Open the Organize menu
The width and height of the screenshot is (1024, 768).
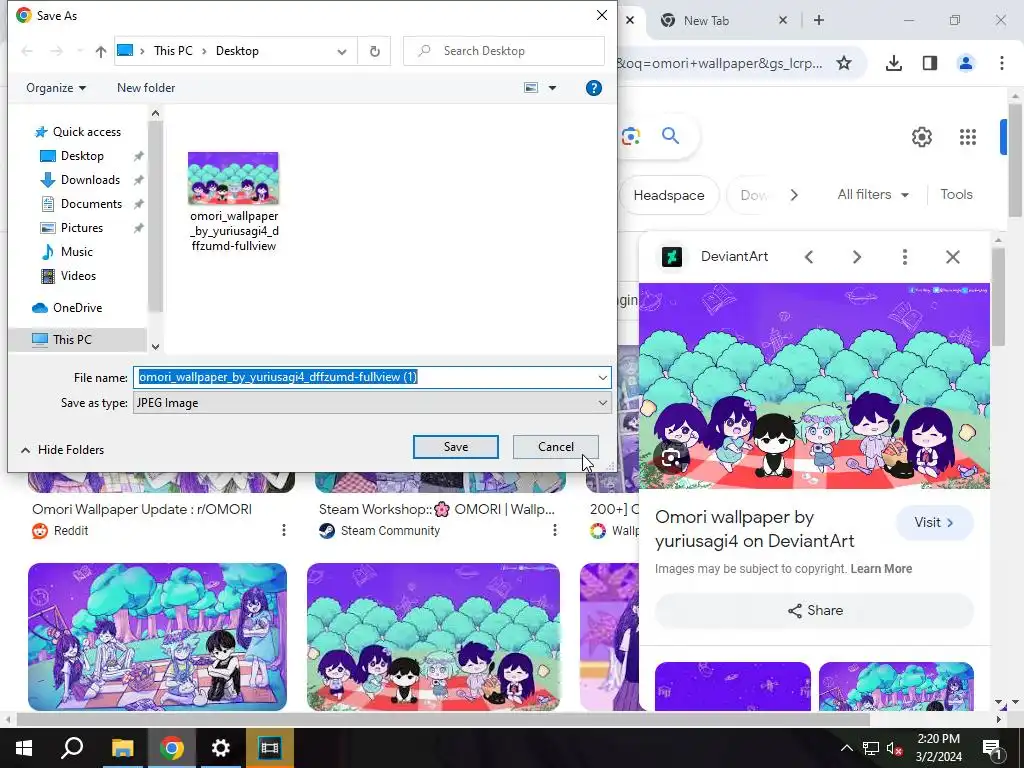[x=56, y=88]
